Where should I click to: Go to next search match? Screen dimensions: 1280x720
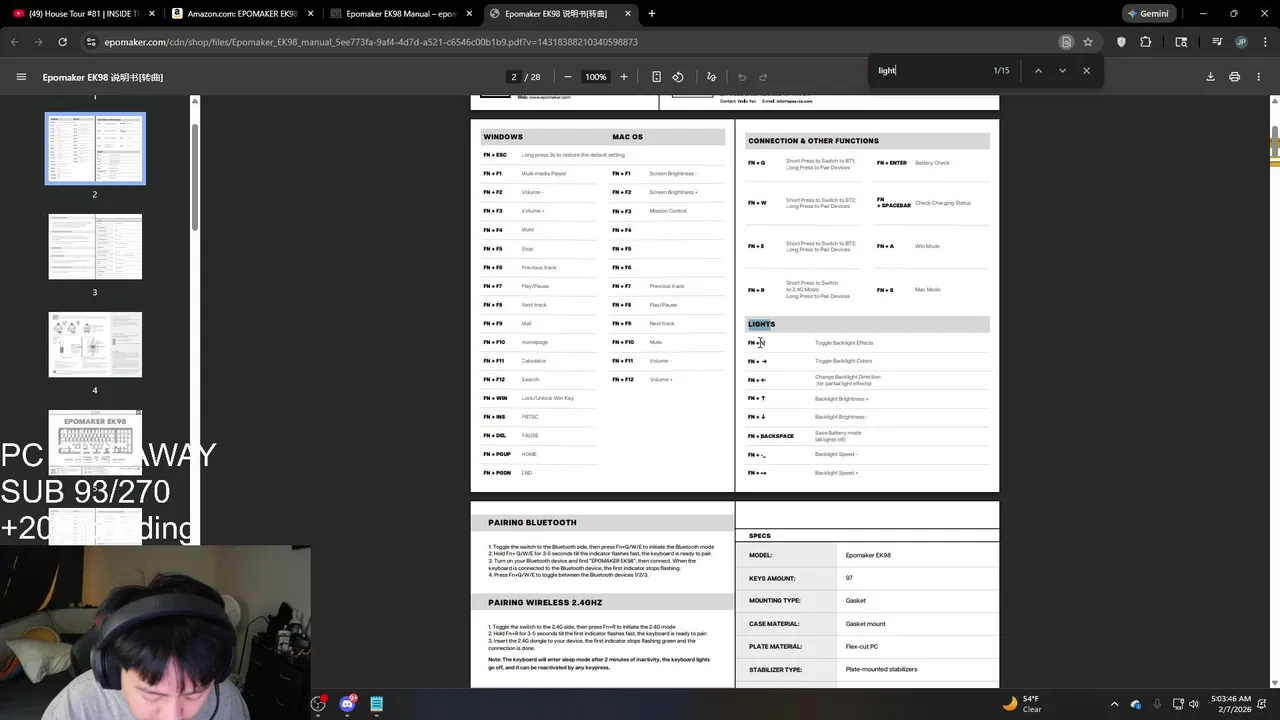pos(1062,70)
